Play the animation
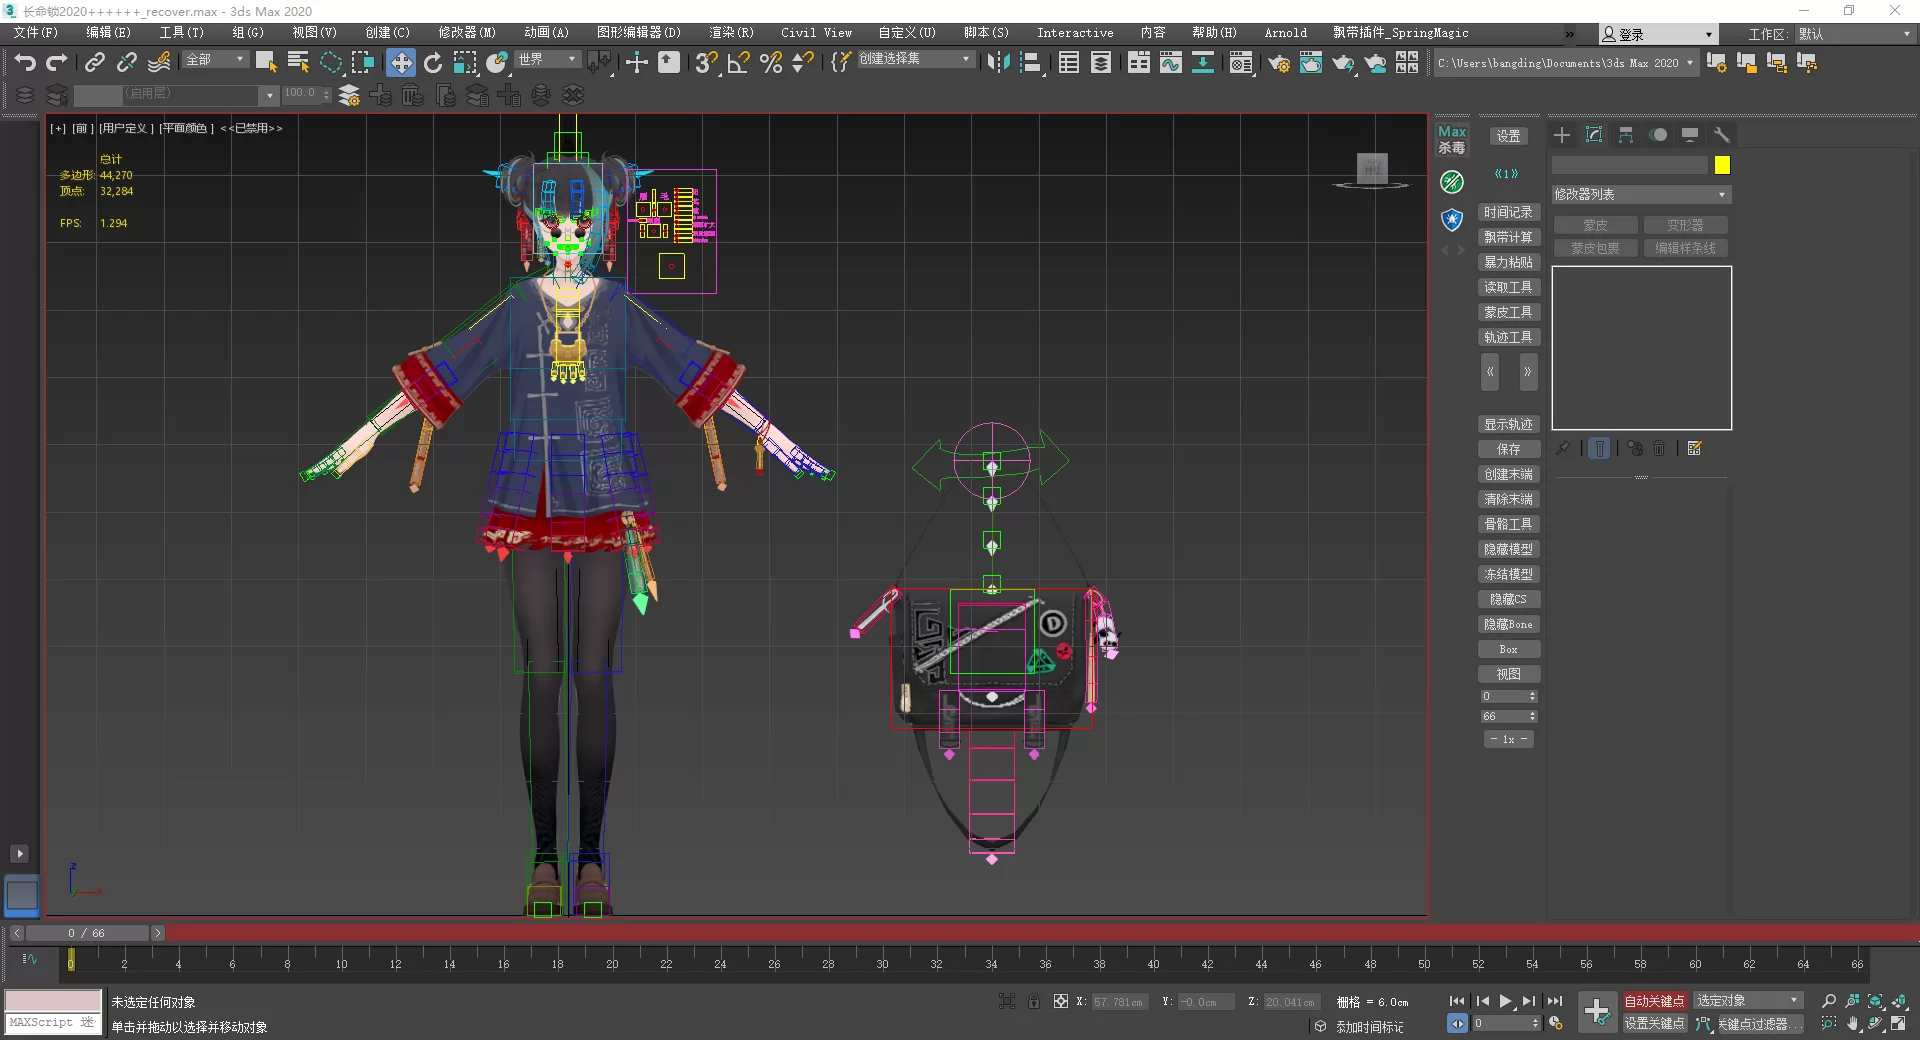Image resolution: width=1920 pixels, height=1040 pixels. (1505, 1001)
